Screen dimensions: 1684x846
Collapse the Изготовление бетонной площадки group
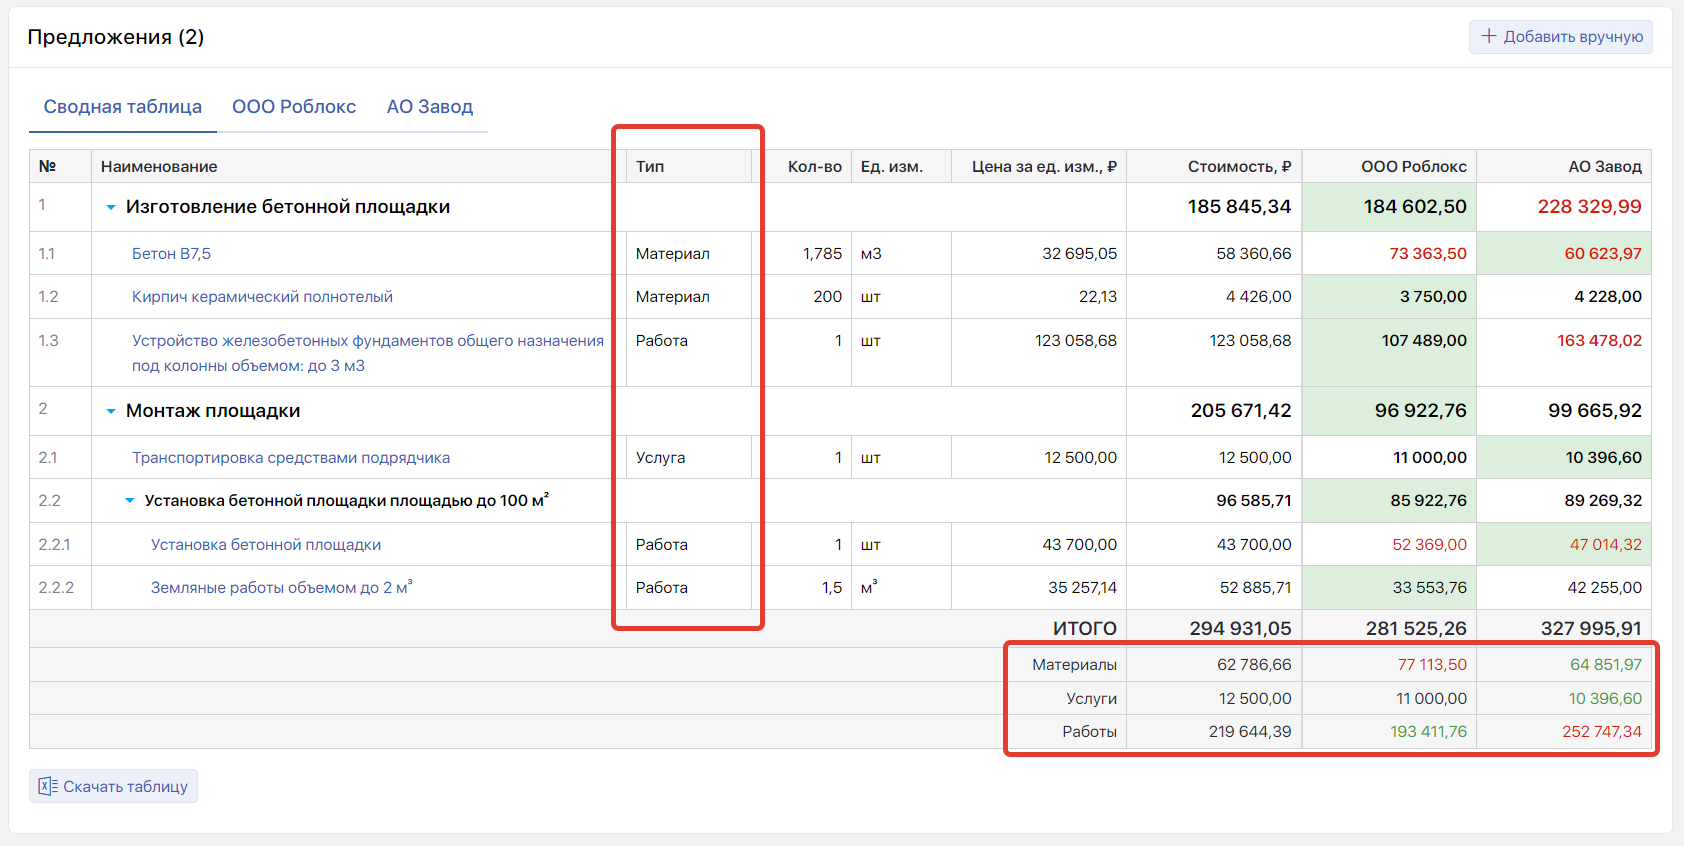click(111, 207)
